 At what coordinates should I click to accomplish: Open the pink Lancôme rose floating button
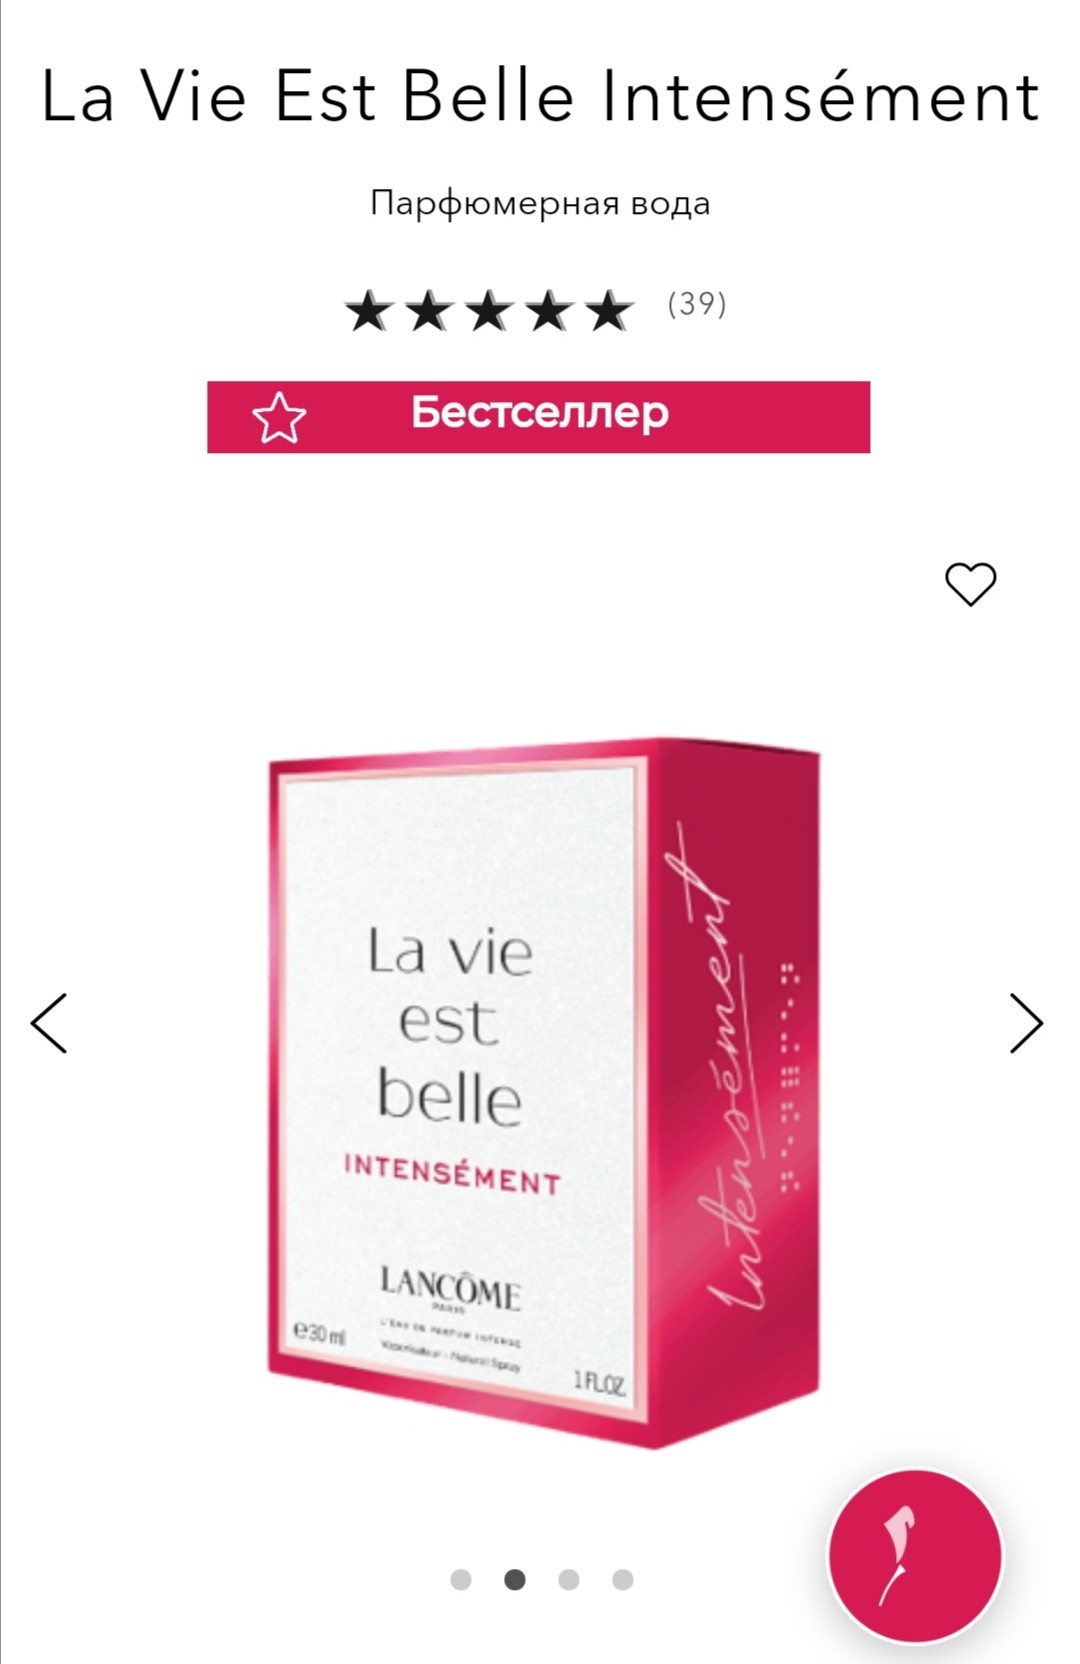[915, 1556]
